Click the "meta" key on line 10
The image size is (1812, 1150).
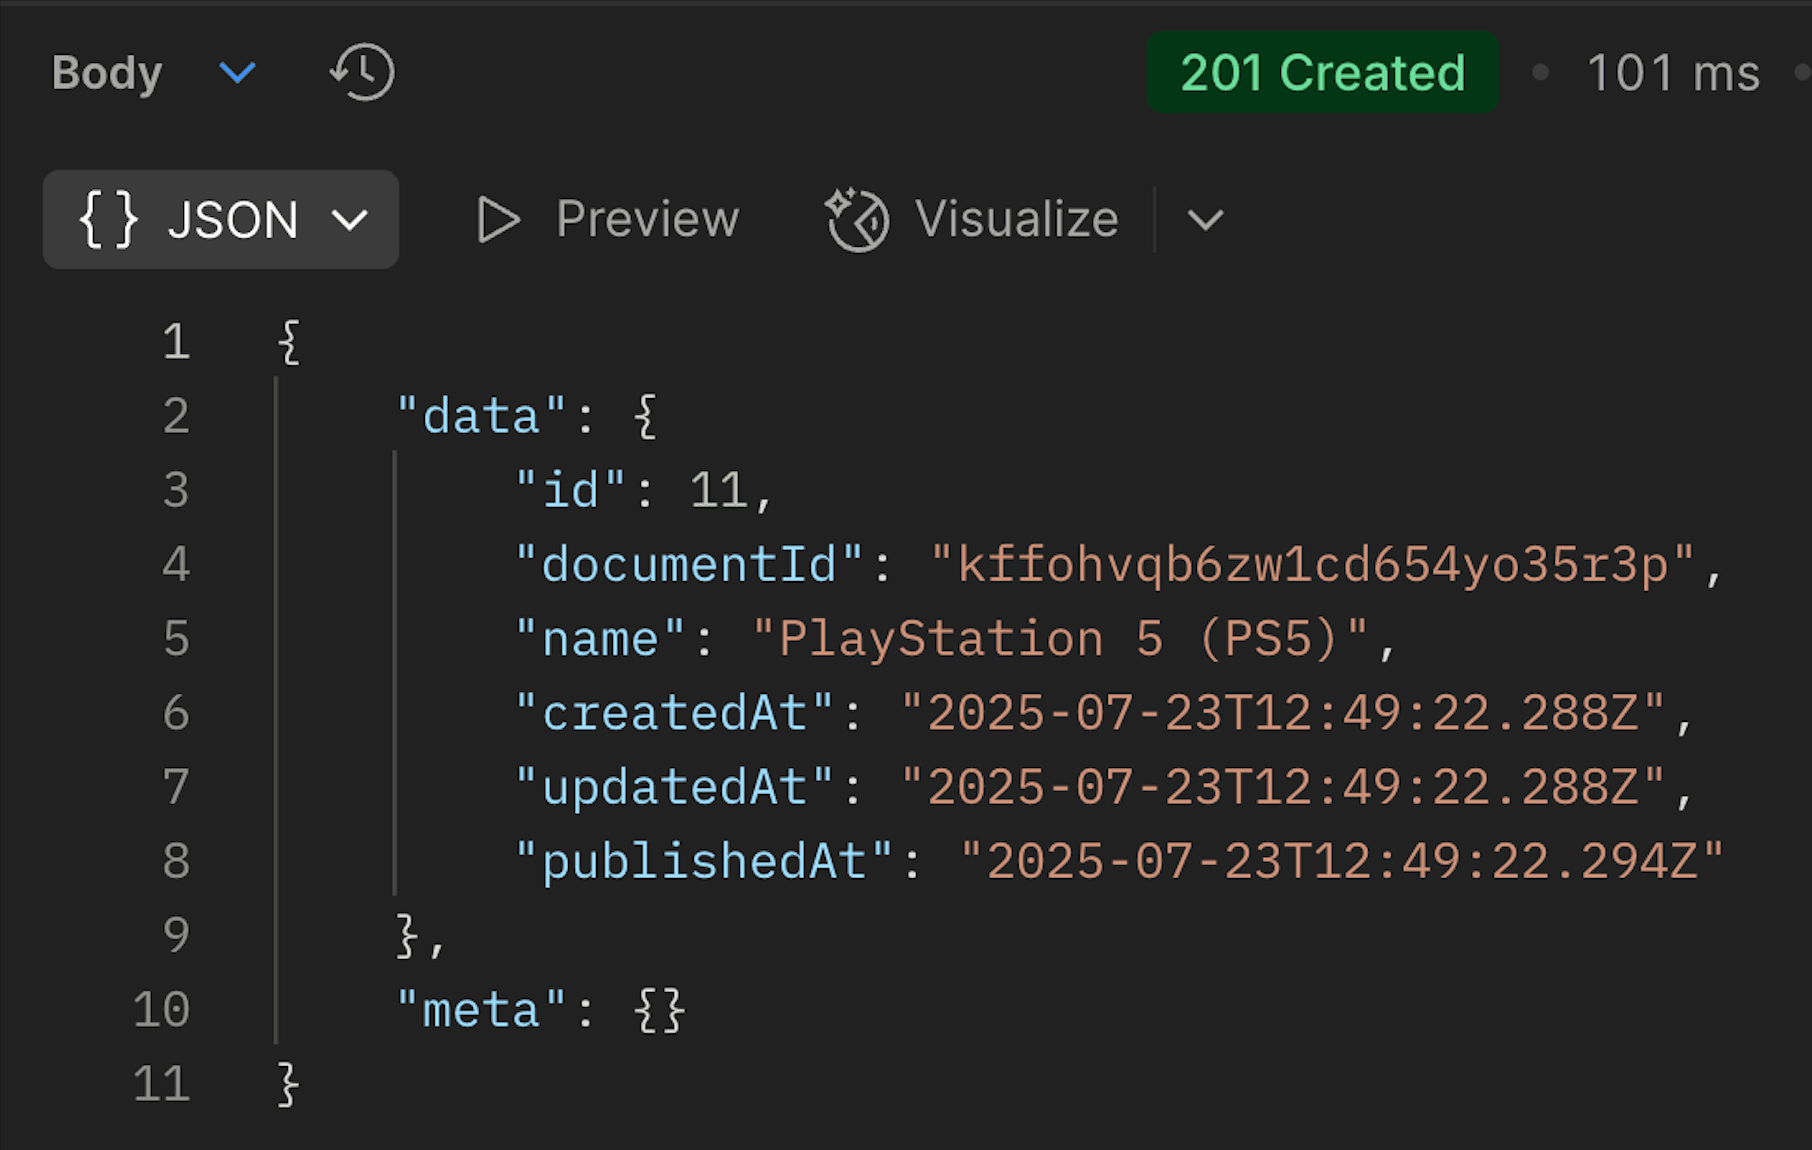click(x=482, y=1010)
